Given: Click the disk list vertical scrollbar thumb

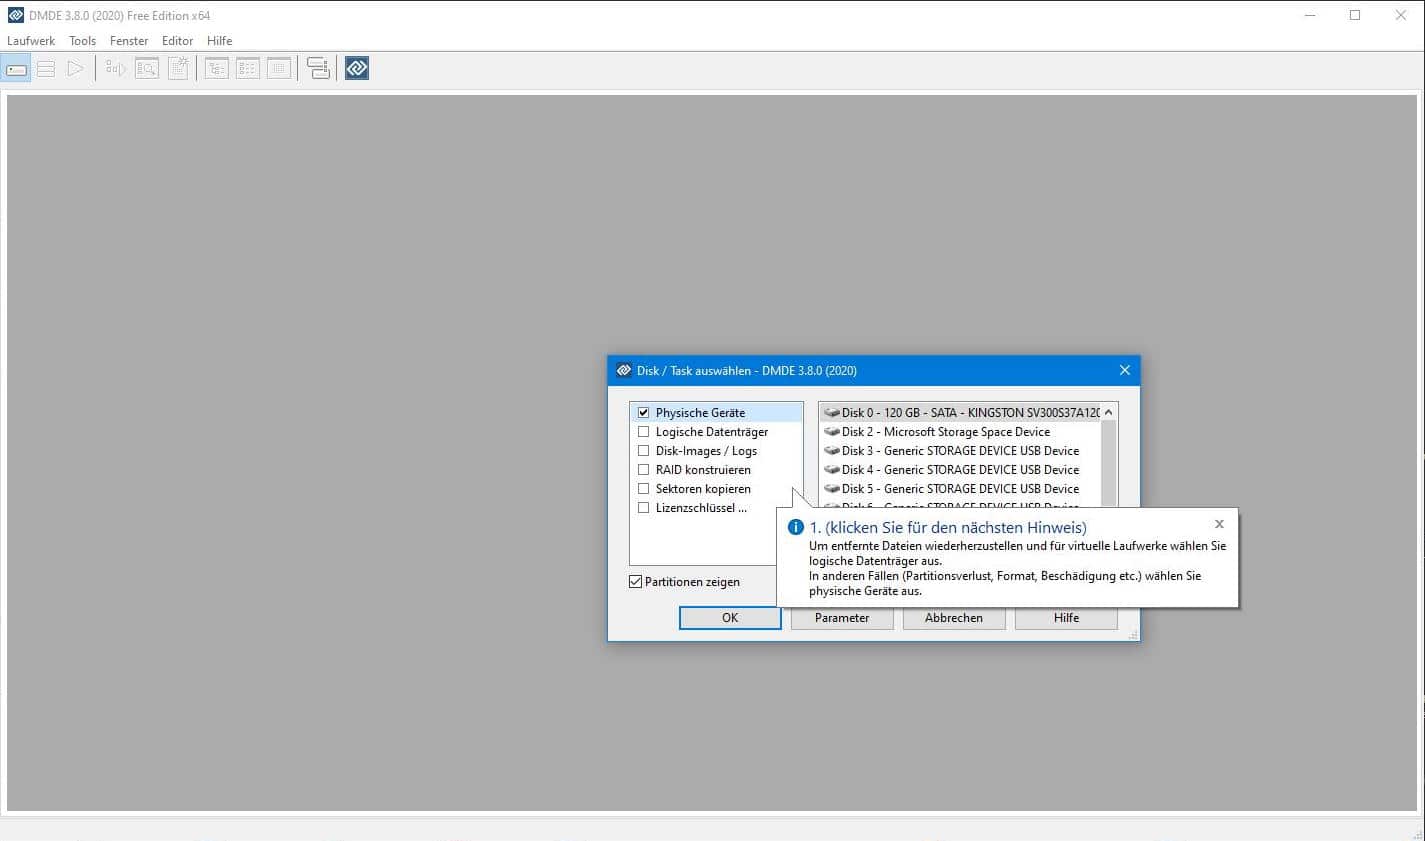Looking at the screenshot, I should click(1108, 464).
